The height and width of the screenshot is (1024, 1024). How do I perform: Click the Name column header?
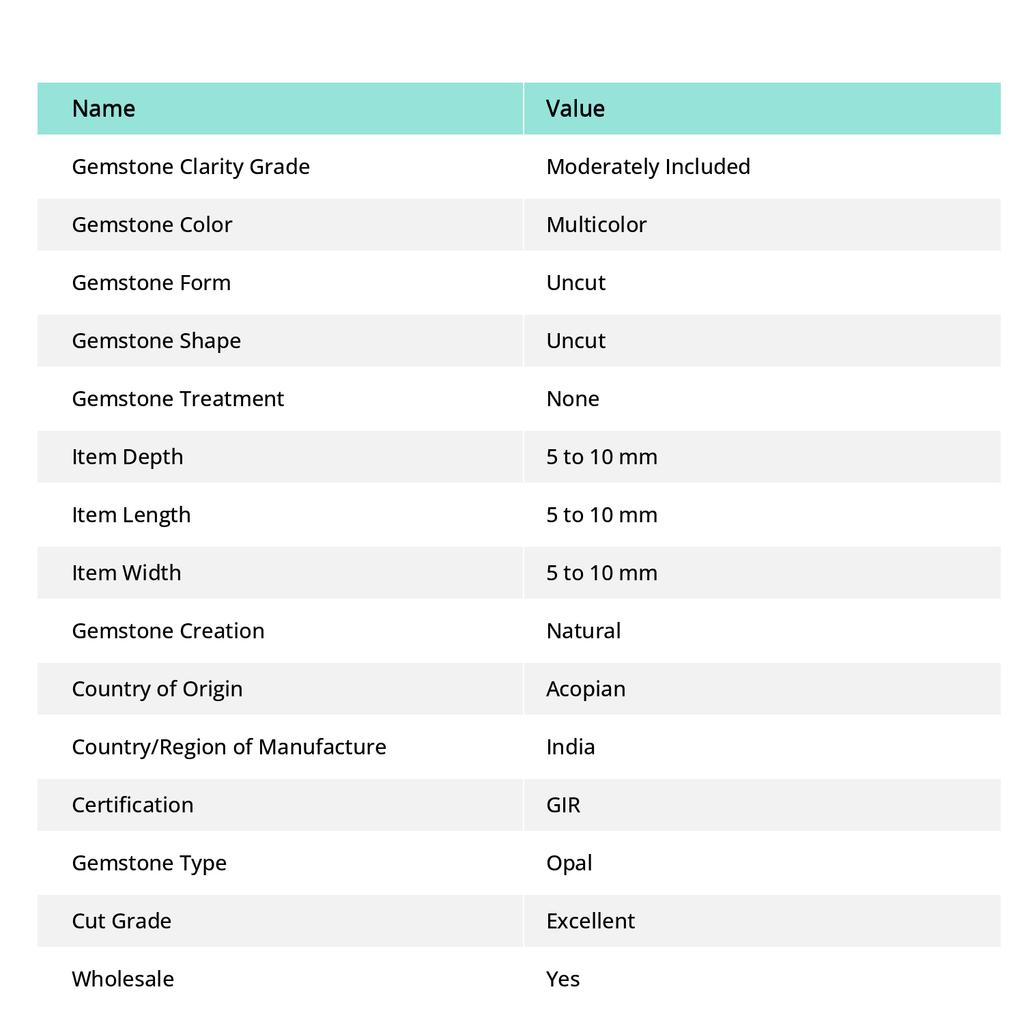(103, 108)
